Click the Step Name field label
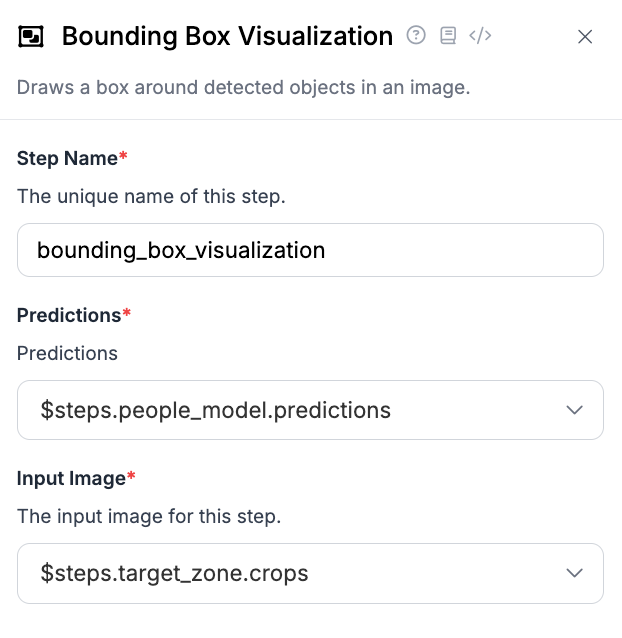 (x=67, y=158)
